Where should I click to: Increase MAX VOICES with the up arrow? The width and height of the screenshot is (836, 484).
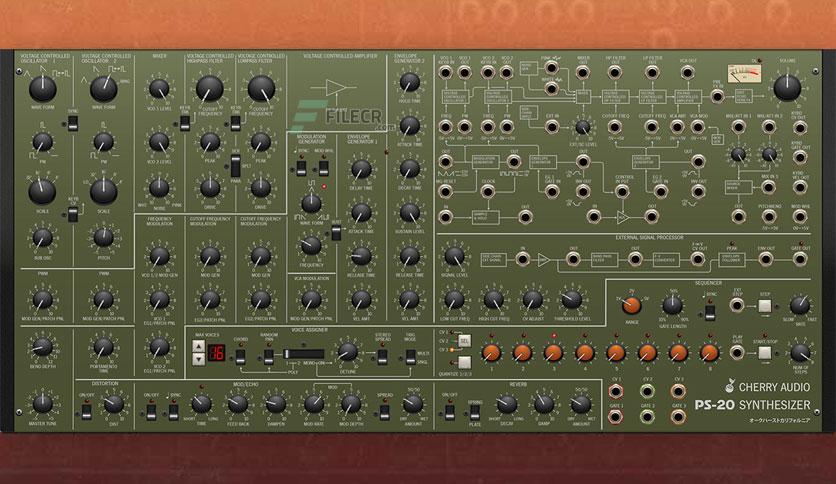[x=198, y=346]
